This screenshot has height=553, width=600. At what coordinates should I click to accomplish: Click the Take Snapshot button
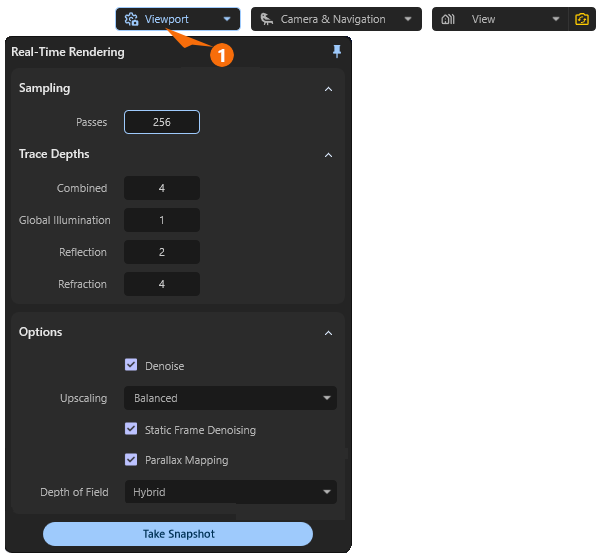(178, 534)
